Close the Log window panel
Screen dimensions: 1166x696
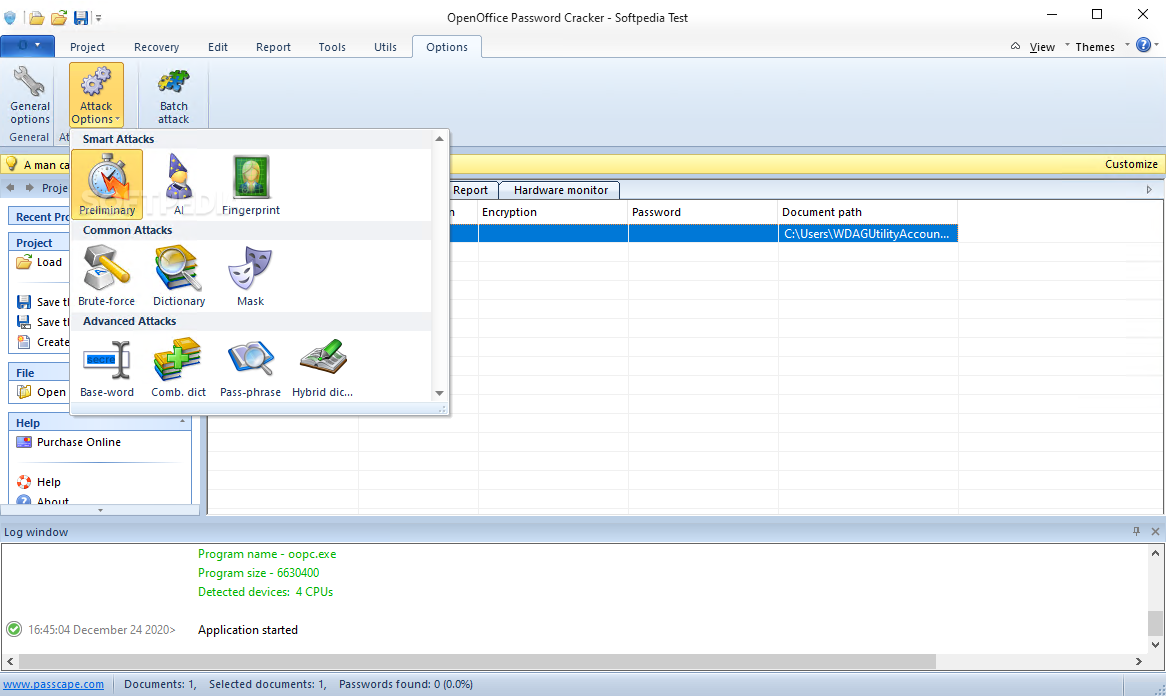tap(1155, 531)
